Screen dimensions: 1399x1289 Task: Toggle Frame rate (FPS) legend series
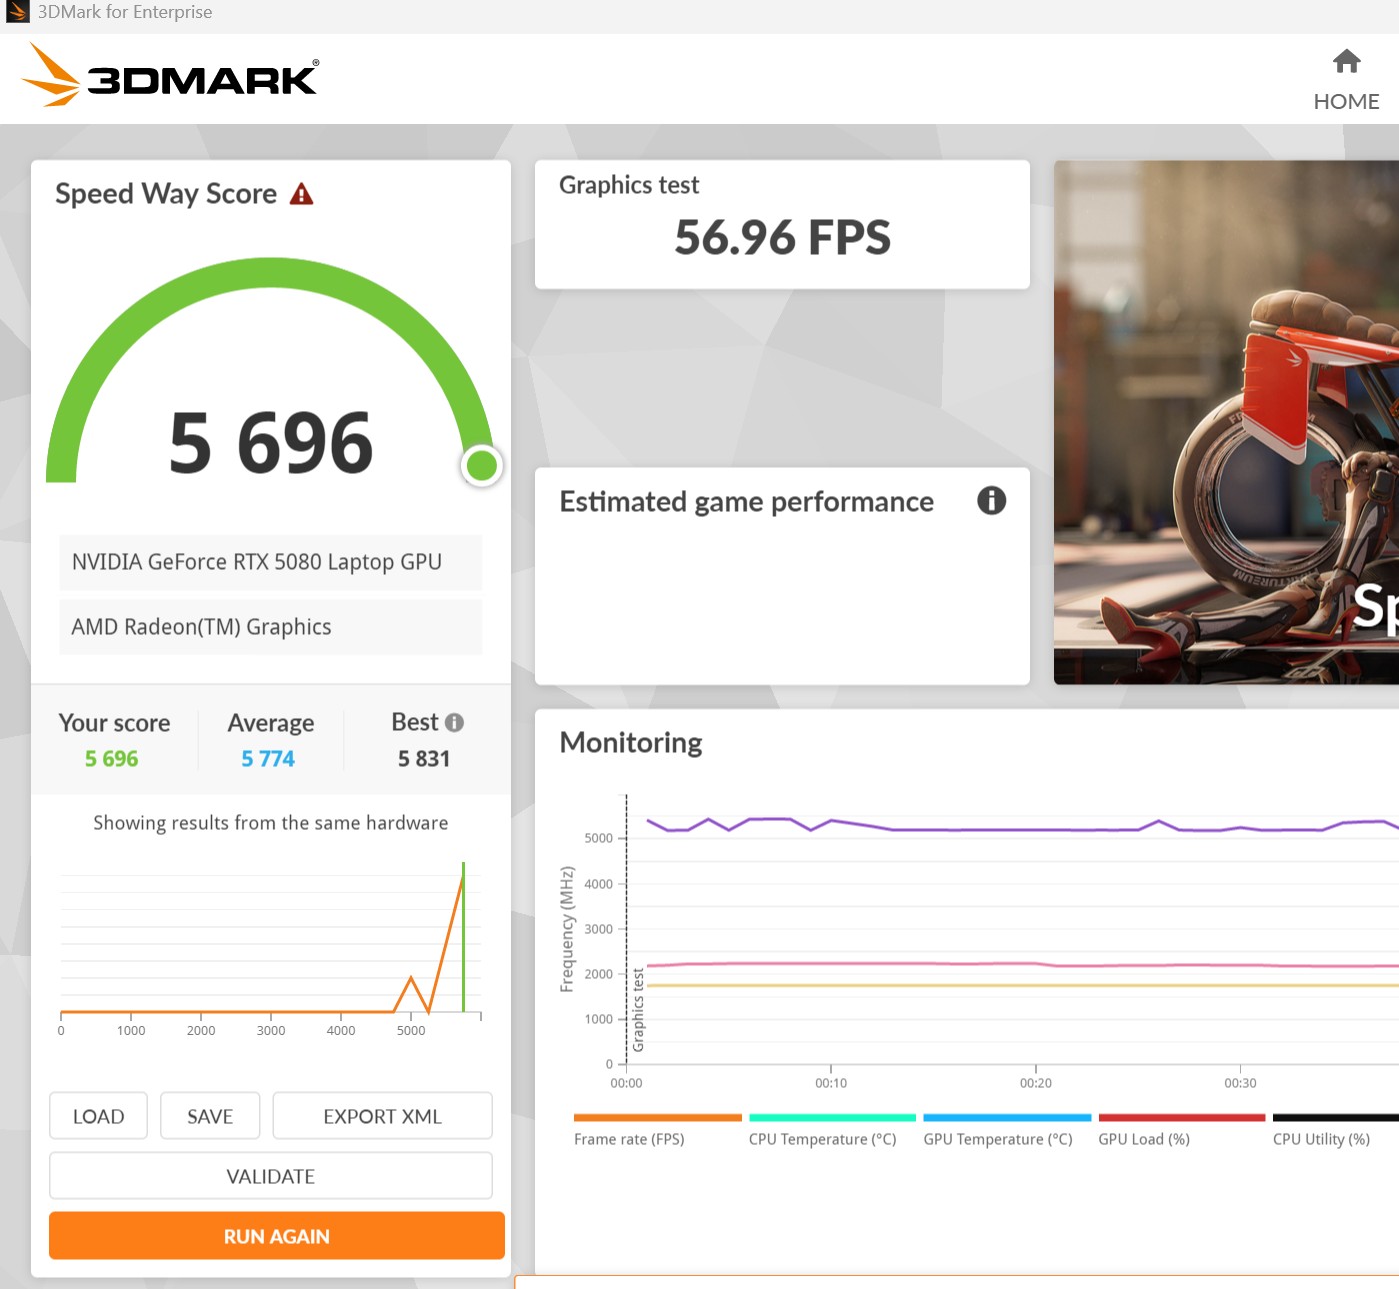point(629,1139)
